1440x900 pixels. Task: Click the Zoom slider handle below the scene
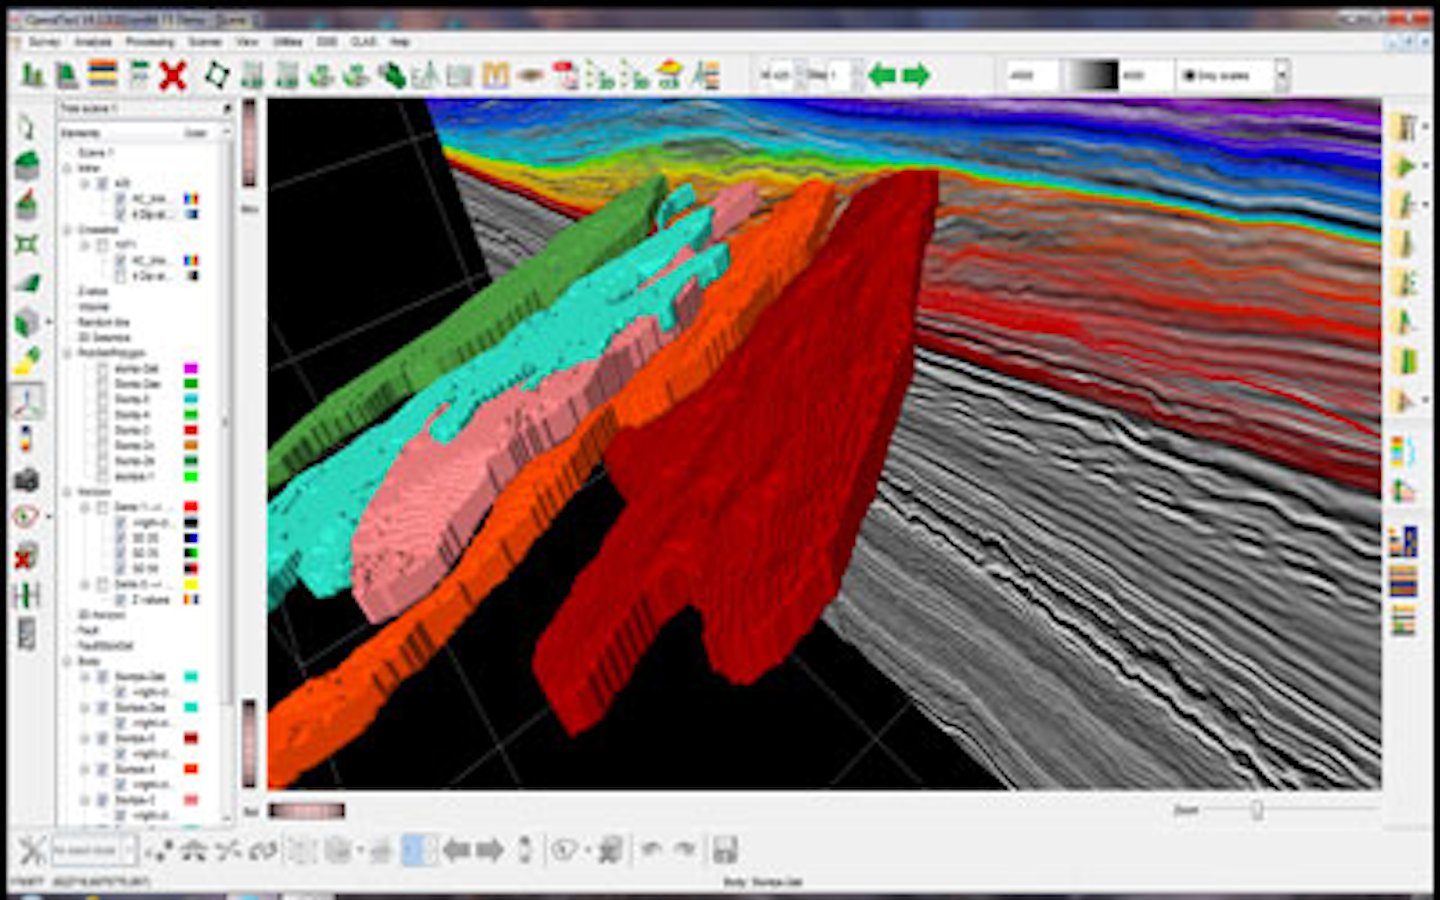coord(1256,810)
